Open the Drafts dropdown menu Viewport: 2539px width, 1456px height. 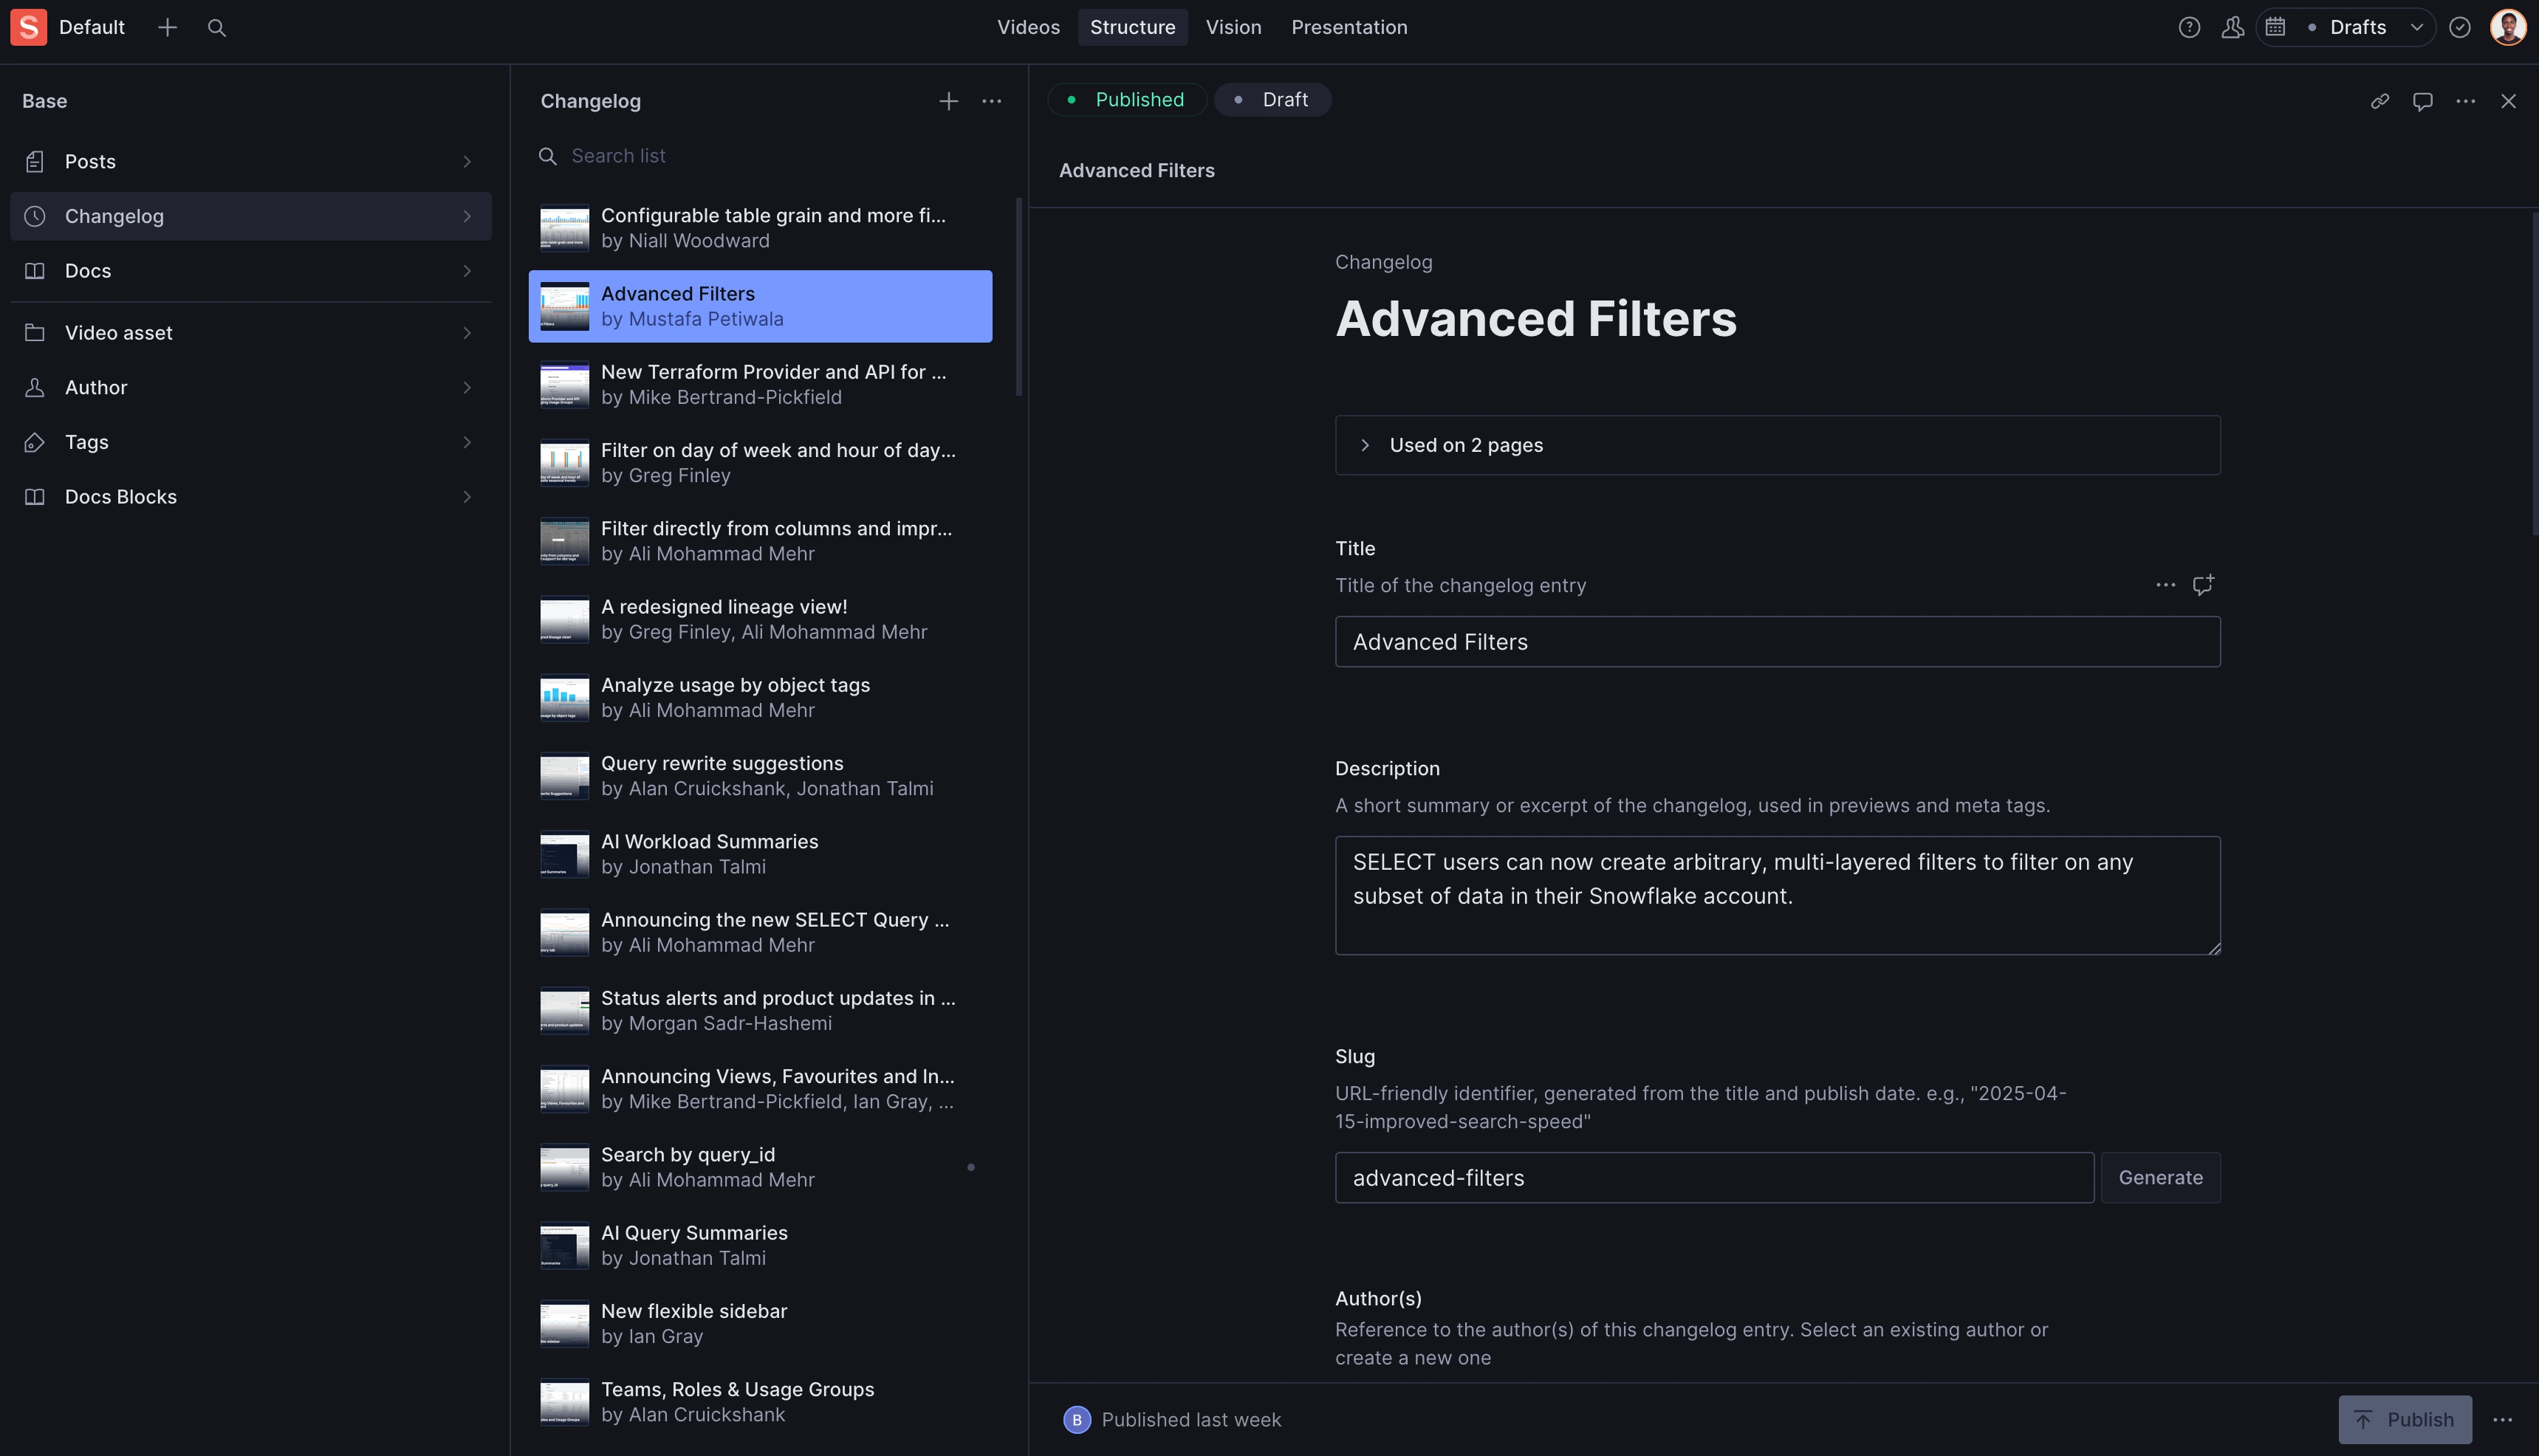[x=2418, y=27]
